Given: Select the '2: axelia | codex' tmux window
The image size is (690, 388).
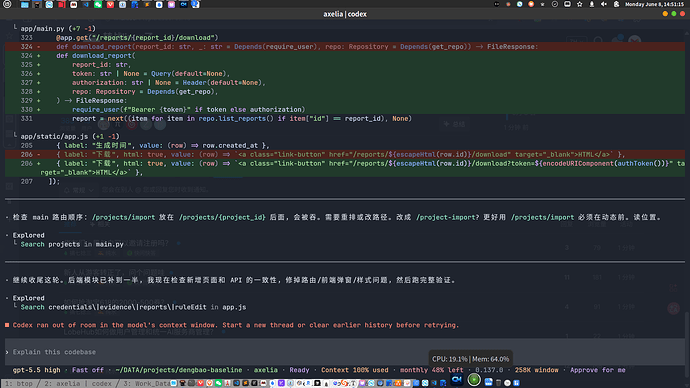Looking at the screenshot, I should [78, 384].
